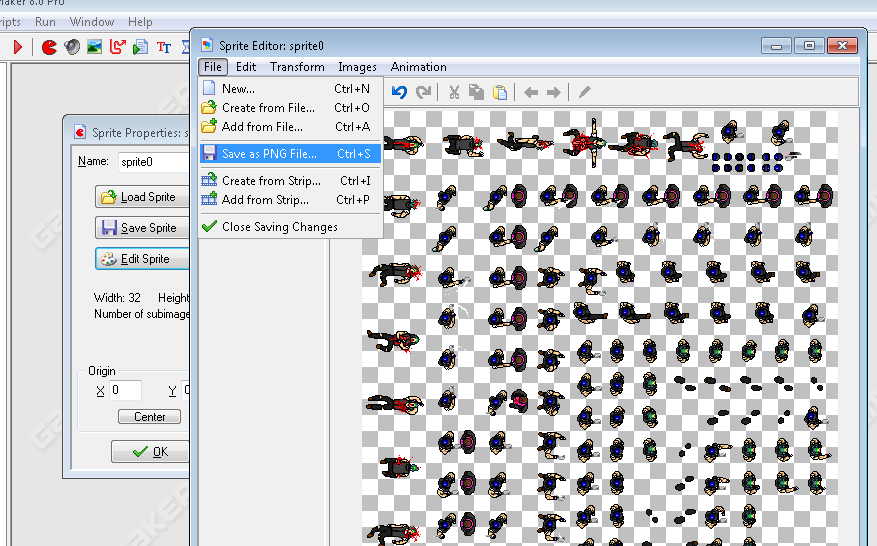Click the Edit Sprite button

point(142,259)
